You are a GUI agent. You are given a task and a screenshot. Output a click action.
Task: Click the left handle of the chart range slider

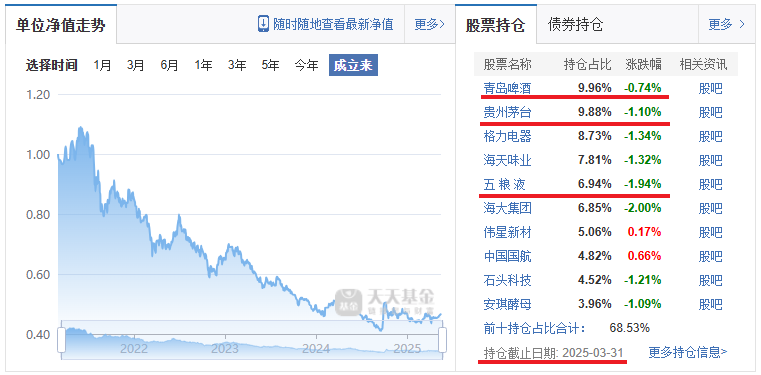point(61,340)
